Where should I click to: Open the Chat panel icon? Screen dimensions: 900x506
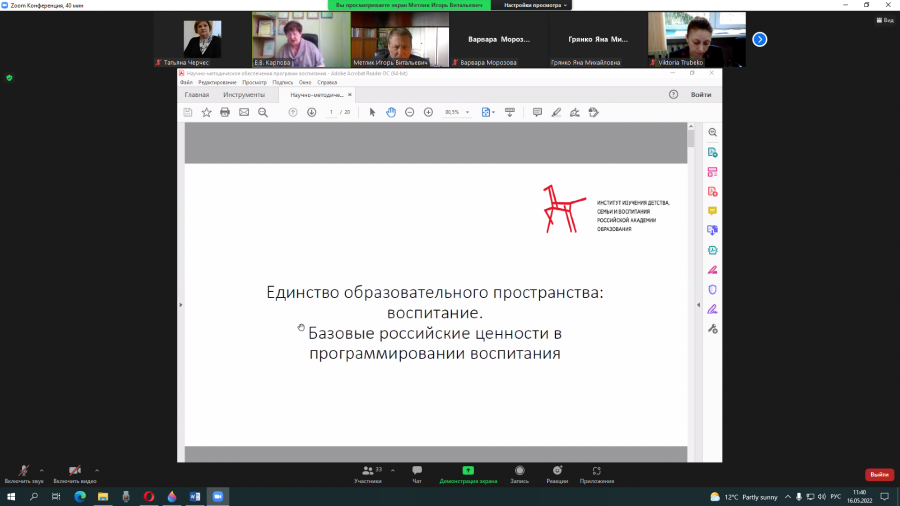pyautogui.click(x=417, y=470)
